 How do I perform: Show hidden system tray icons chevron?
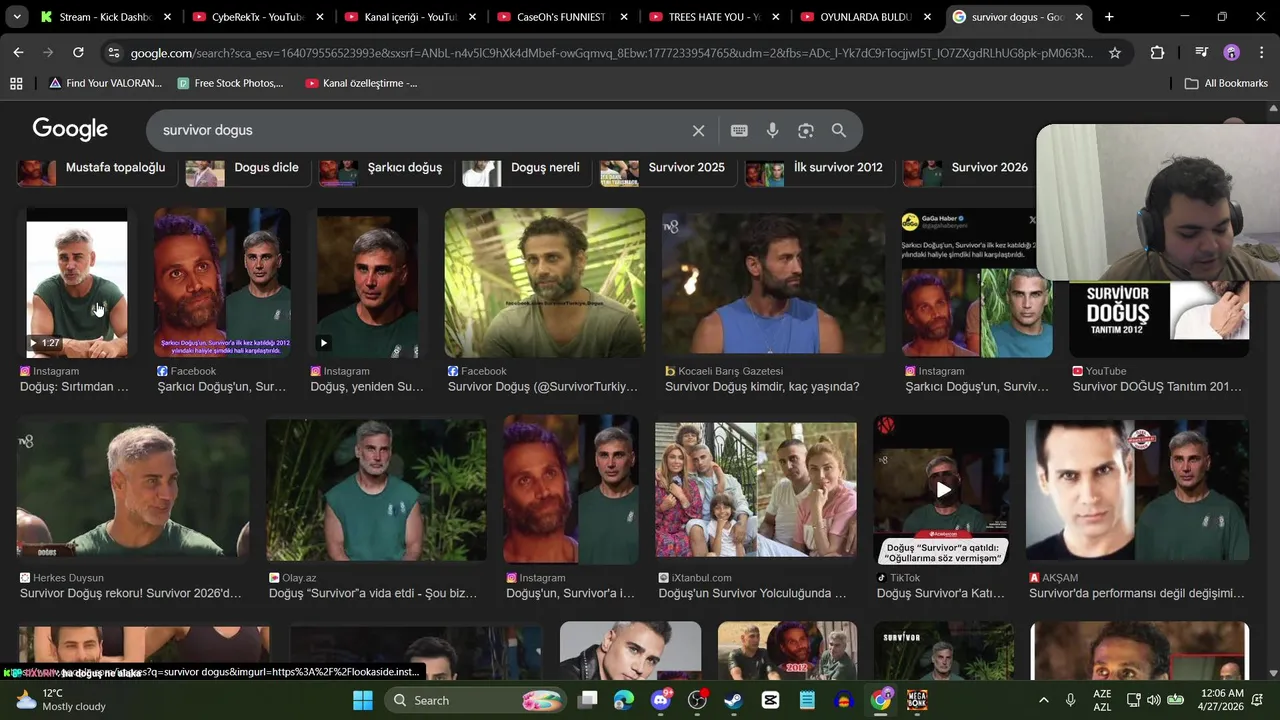point(1044,700)
